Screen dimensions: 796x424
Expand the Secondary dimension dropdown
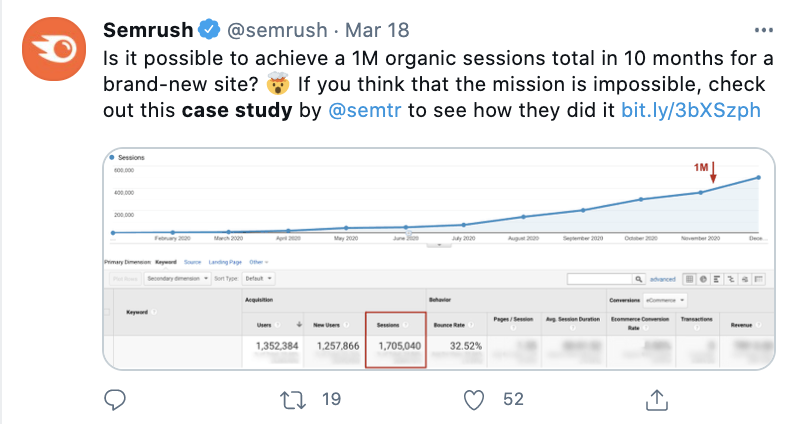pyautogui.click(x=177, y=278)
